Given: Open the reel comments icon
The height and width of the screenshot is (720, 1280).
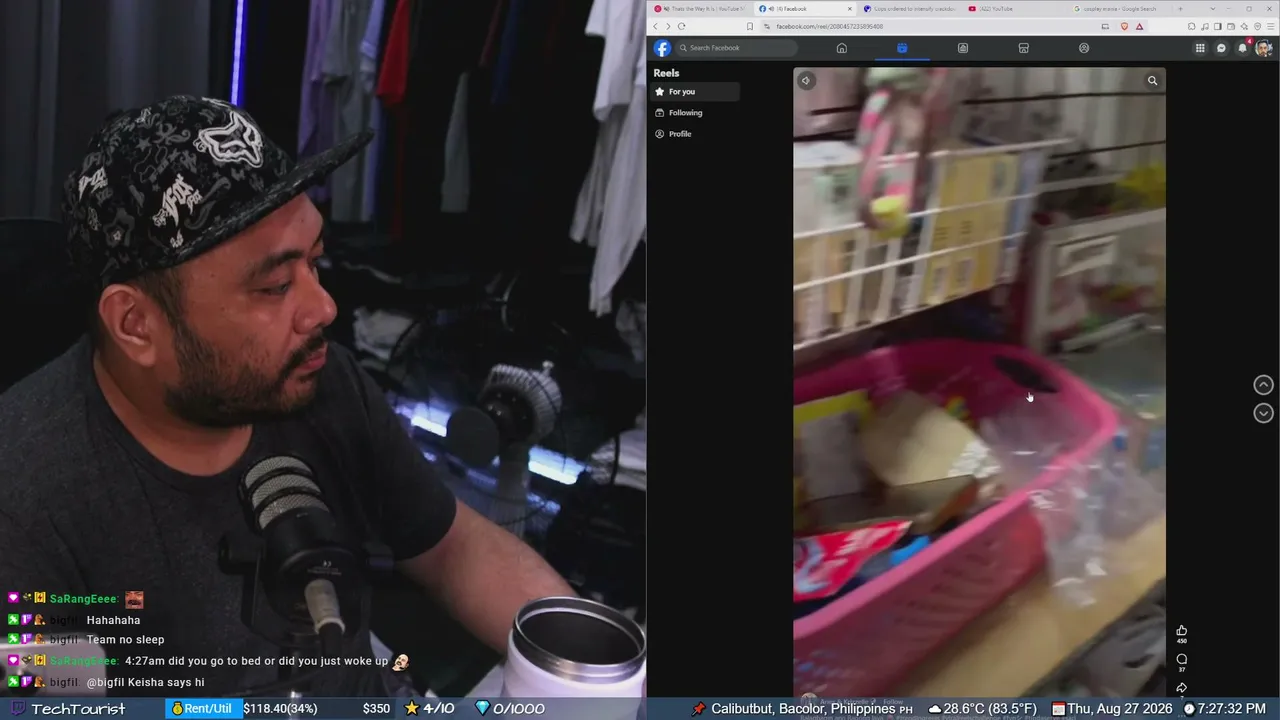Looking at the screenshot, I should click(x=1182, y=659).
